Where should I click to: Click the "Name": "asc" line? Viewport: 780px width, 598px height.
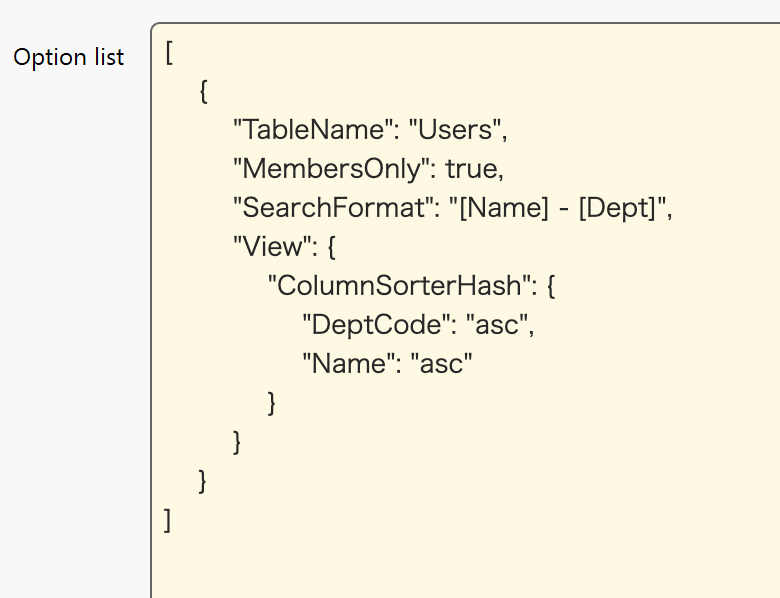point(388,363)
